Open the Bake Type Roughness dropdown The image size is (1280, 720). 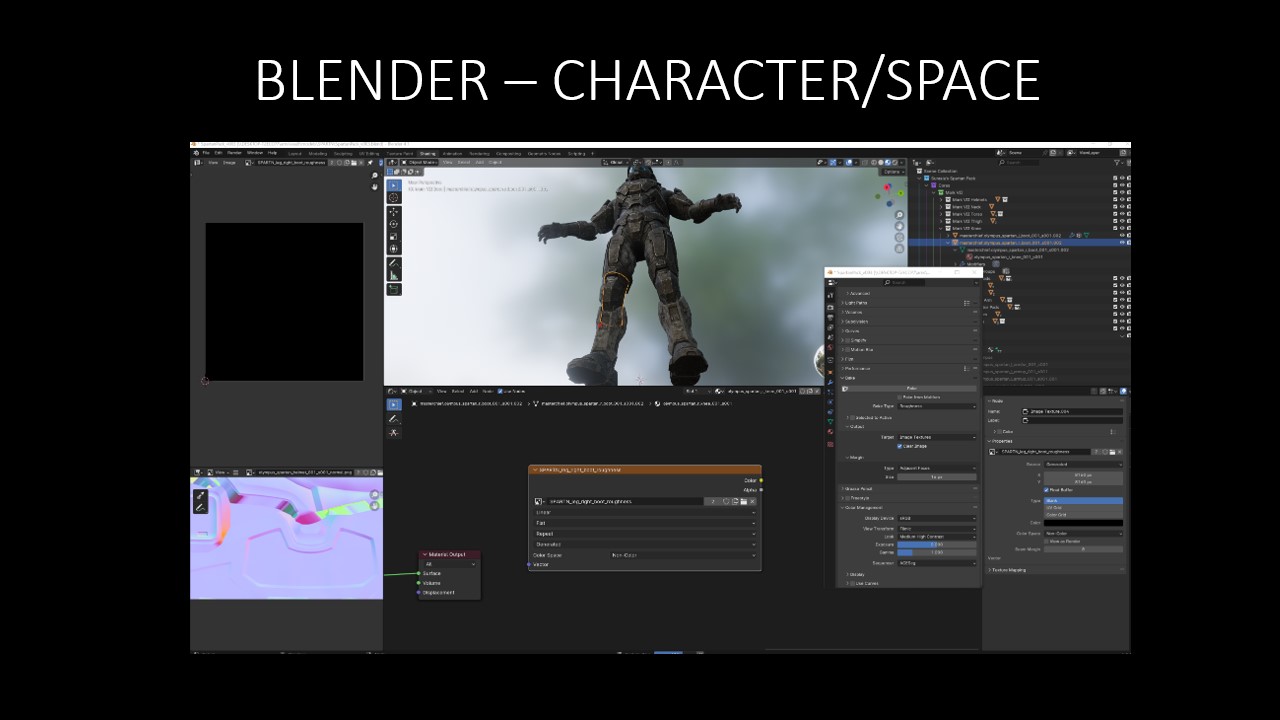(x=938, y=406)
